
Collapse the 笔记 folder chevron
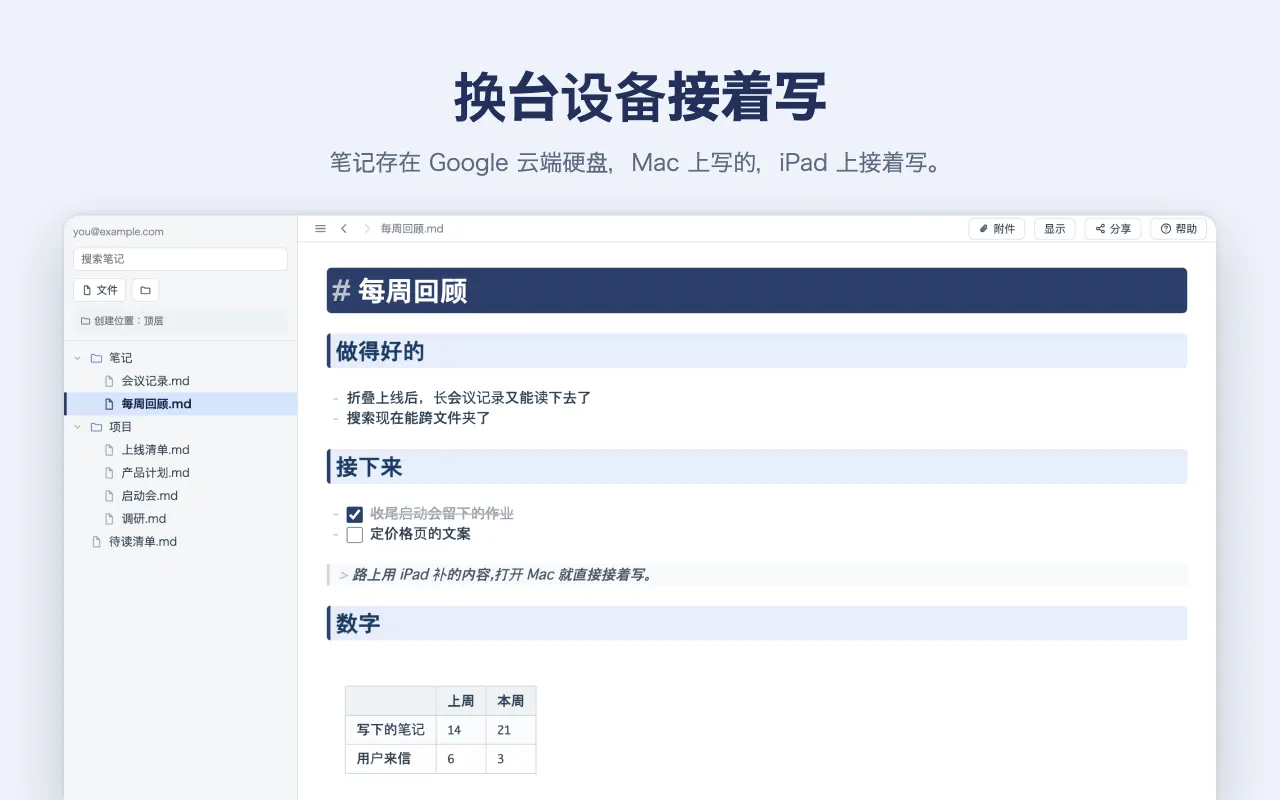tap(78, 358)
